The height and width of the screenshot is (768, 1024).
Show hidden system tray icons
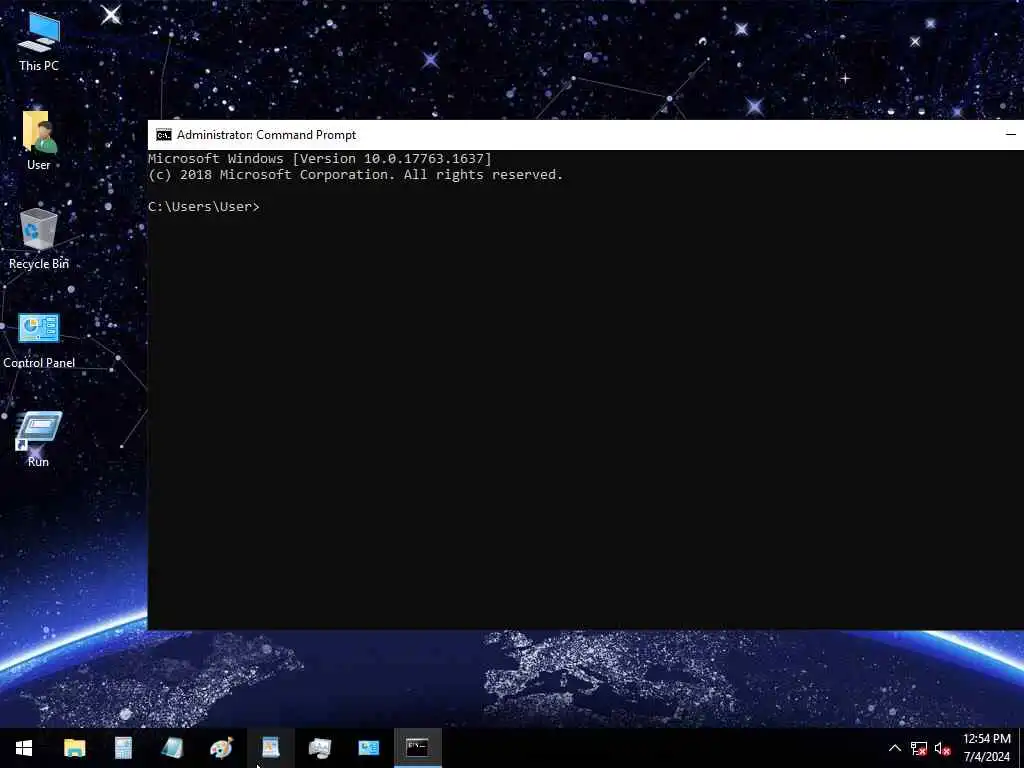tap(895, 748)
